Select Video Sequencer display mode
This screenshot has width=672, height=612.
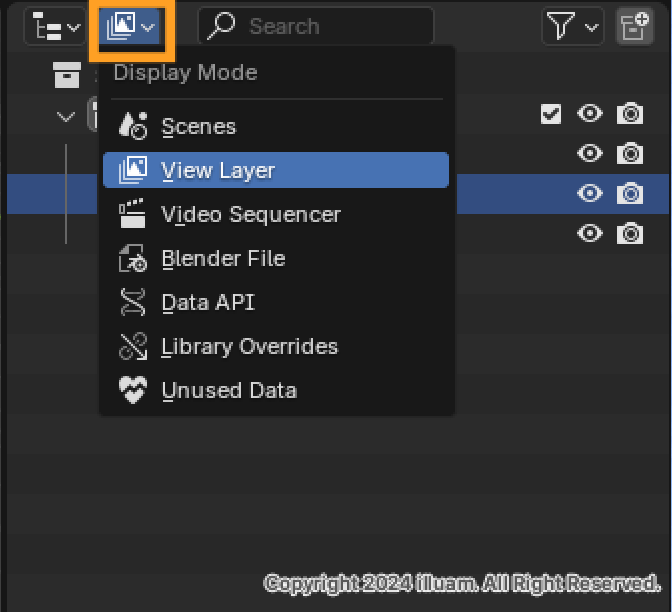click(x=276, y=214)
